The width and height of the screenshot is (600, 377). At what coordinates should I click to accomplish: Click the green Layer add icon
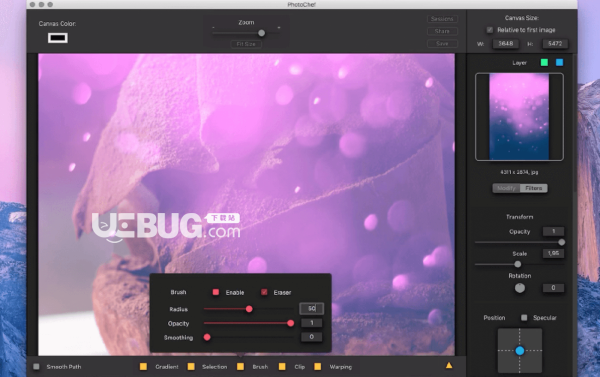pyautogui.click(x=544, y=62)
